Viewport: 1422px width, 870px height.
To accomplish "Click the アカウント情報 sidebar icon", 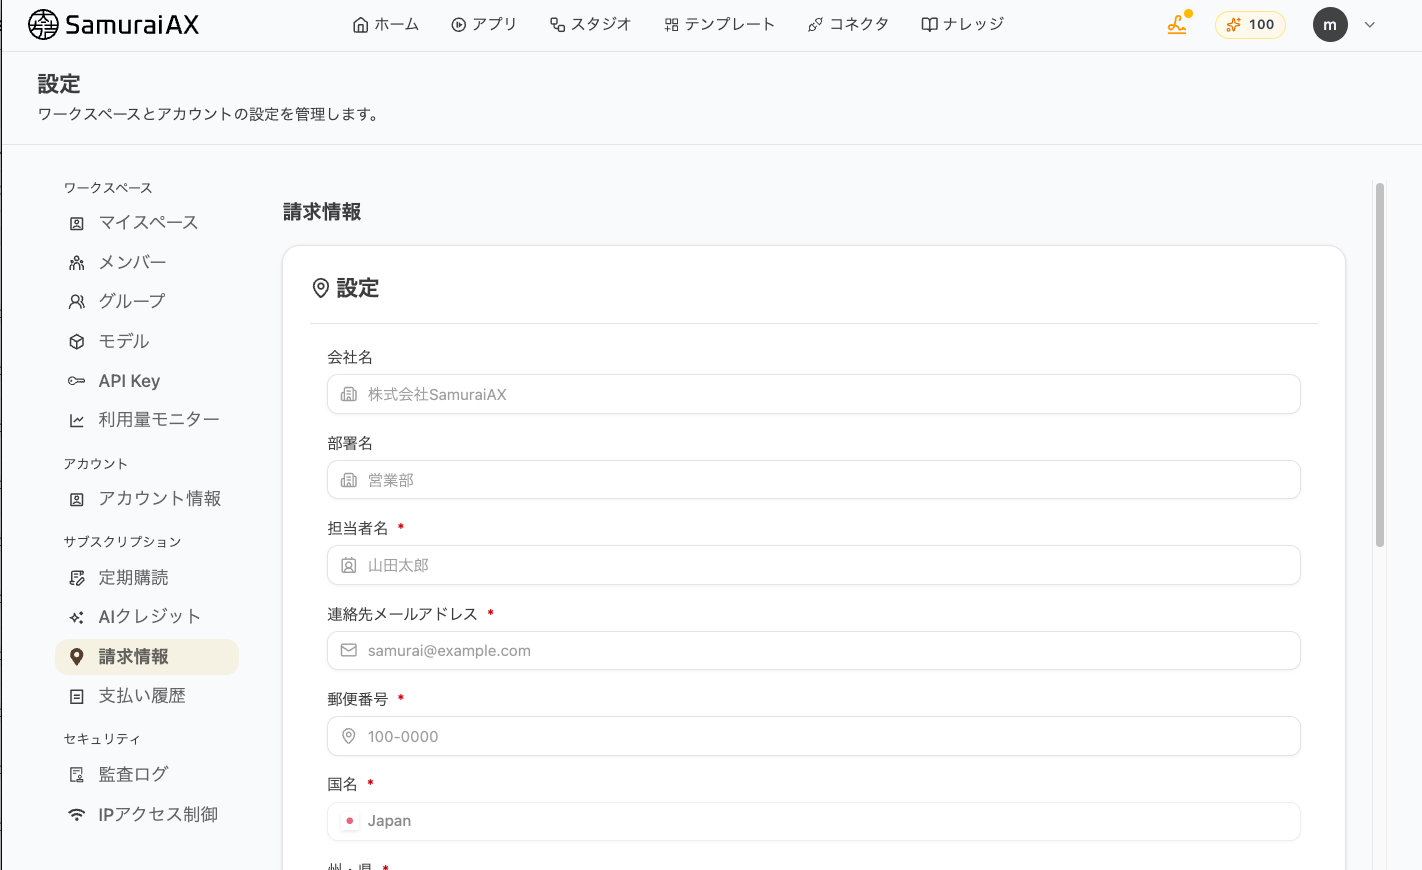I will pyautogui.click(x=77, y=499).
